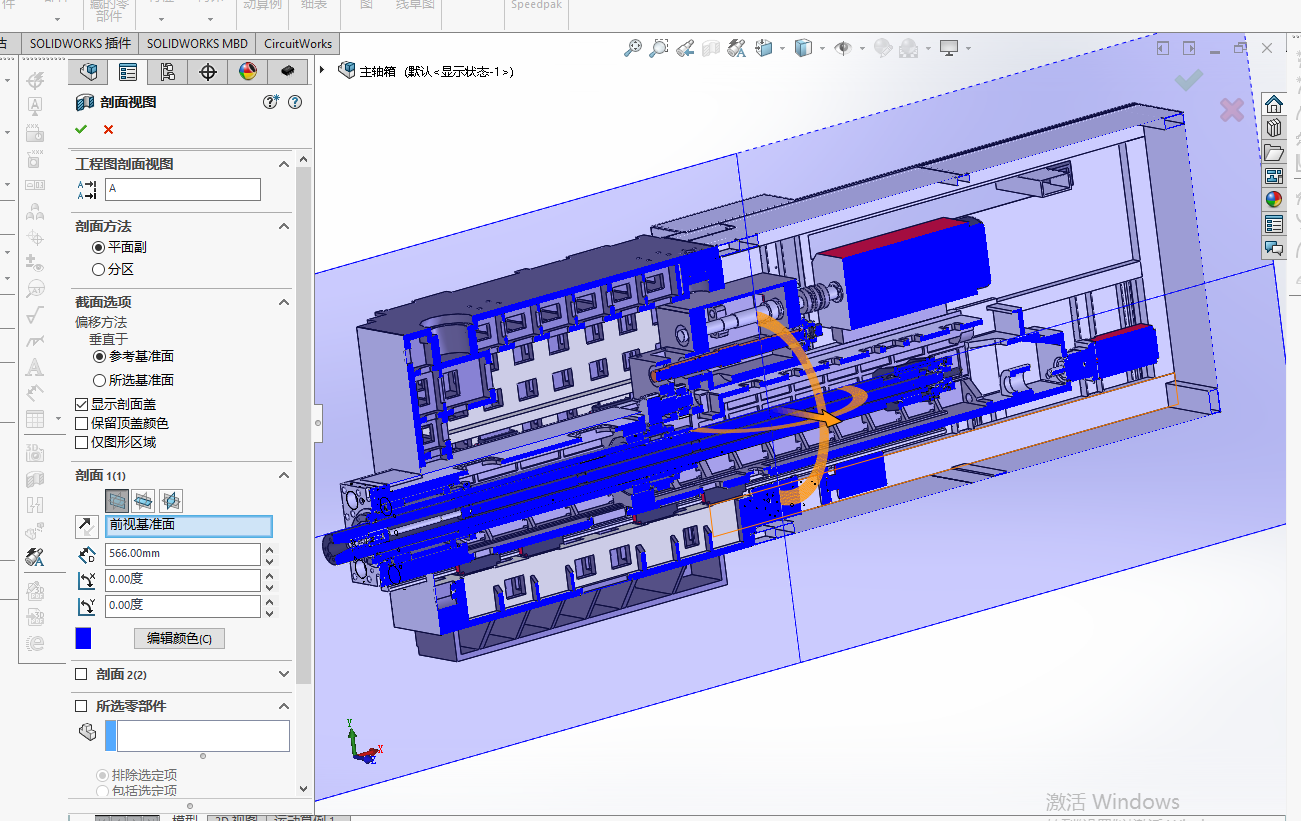Image resolution: width=1301 pixels, height=821 pixels.
Task: Open Custom Properties task pane icon
Action: (1274, 224)
